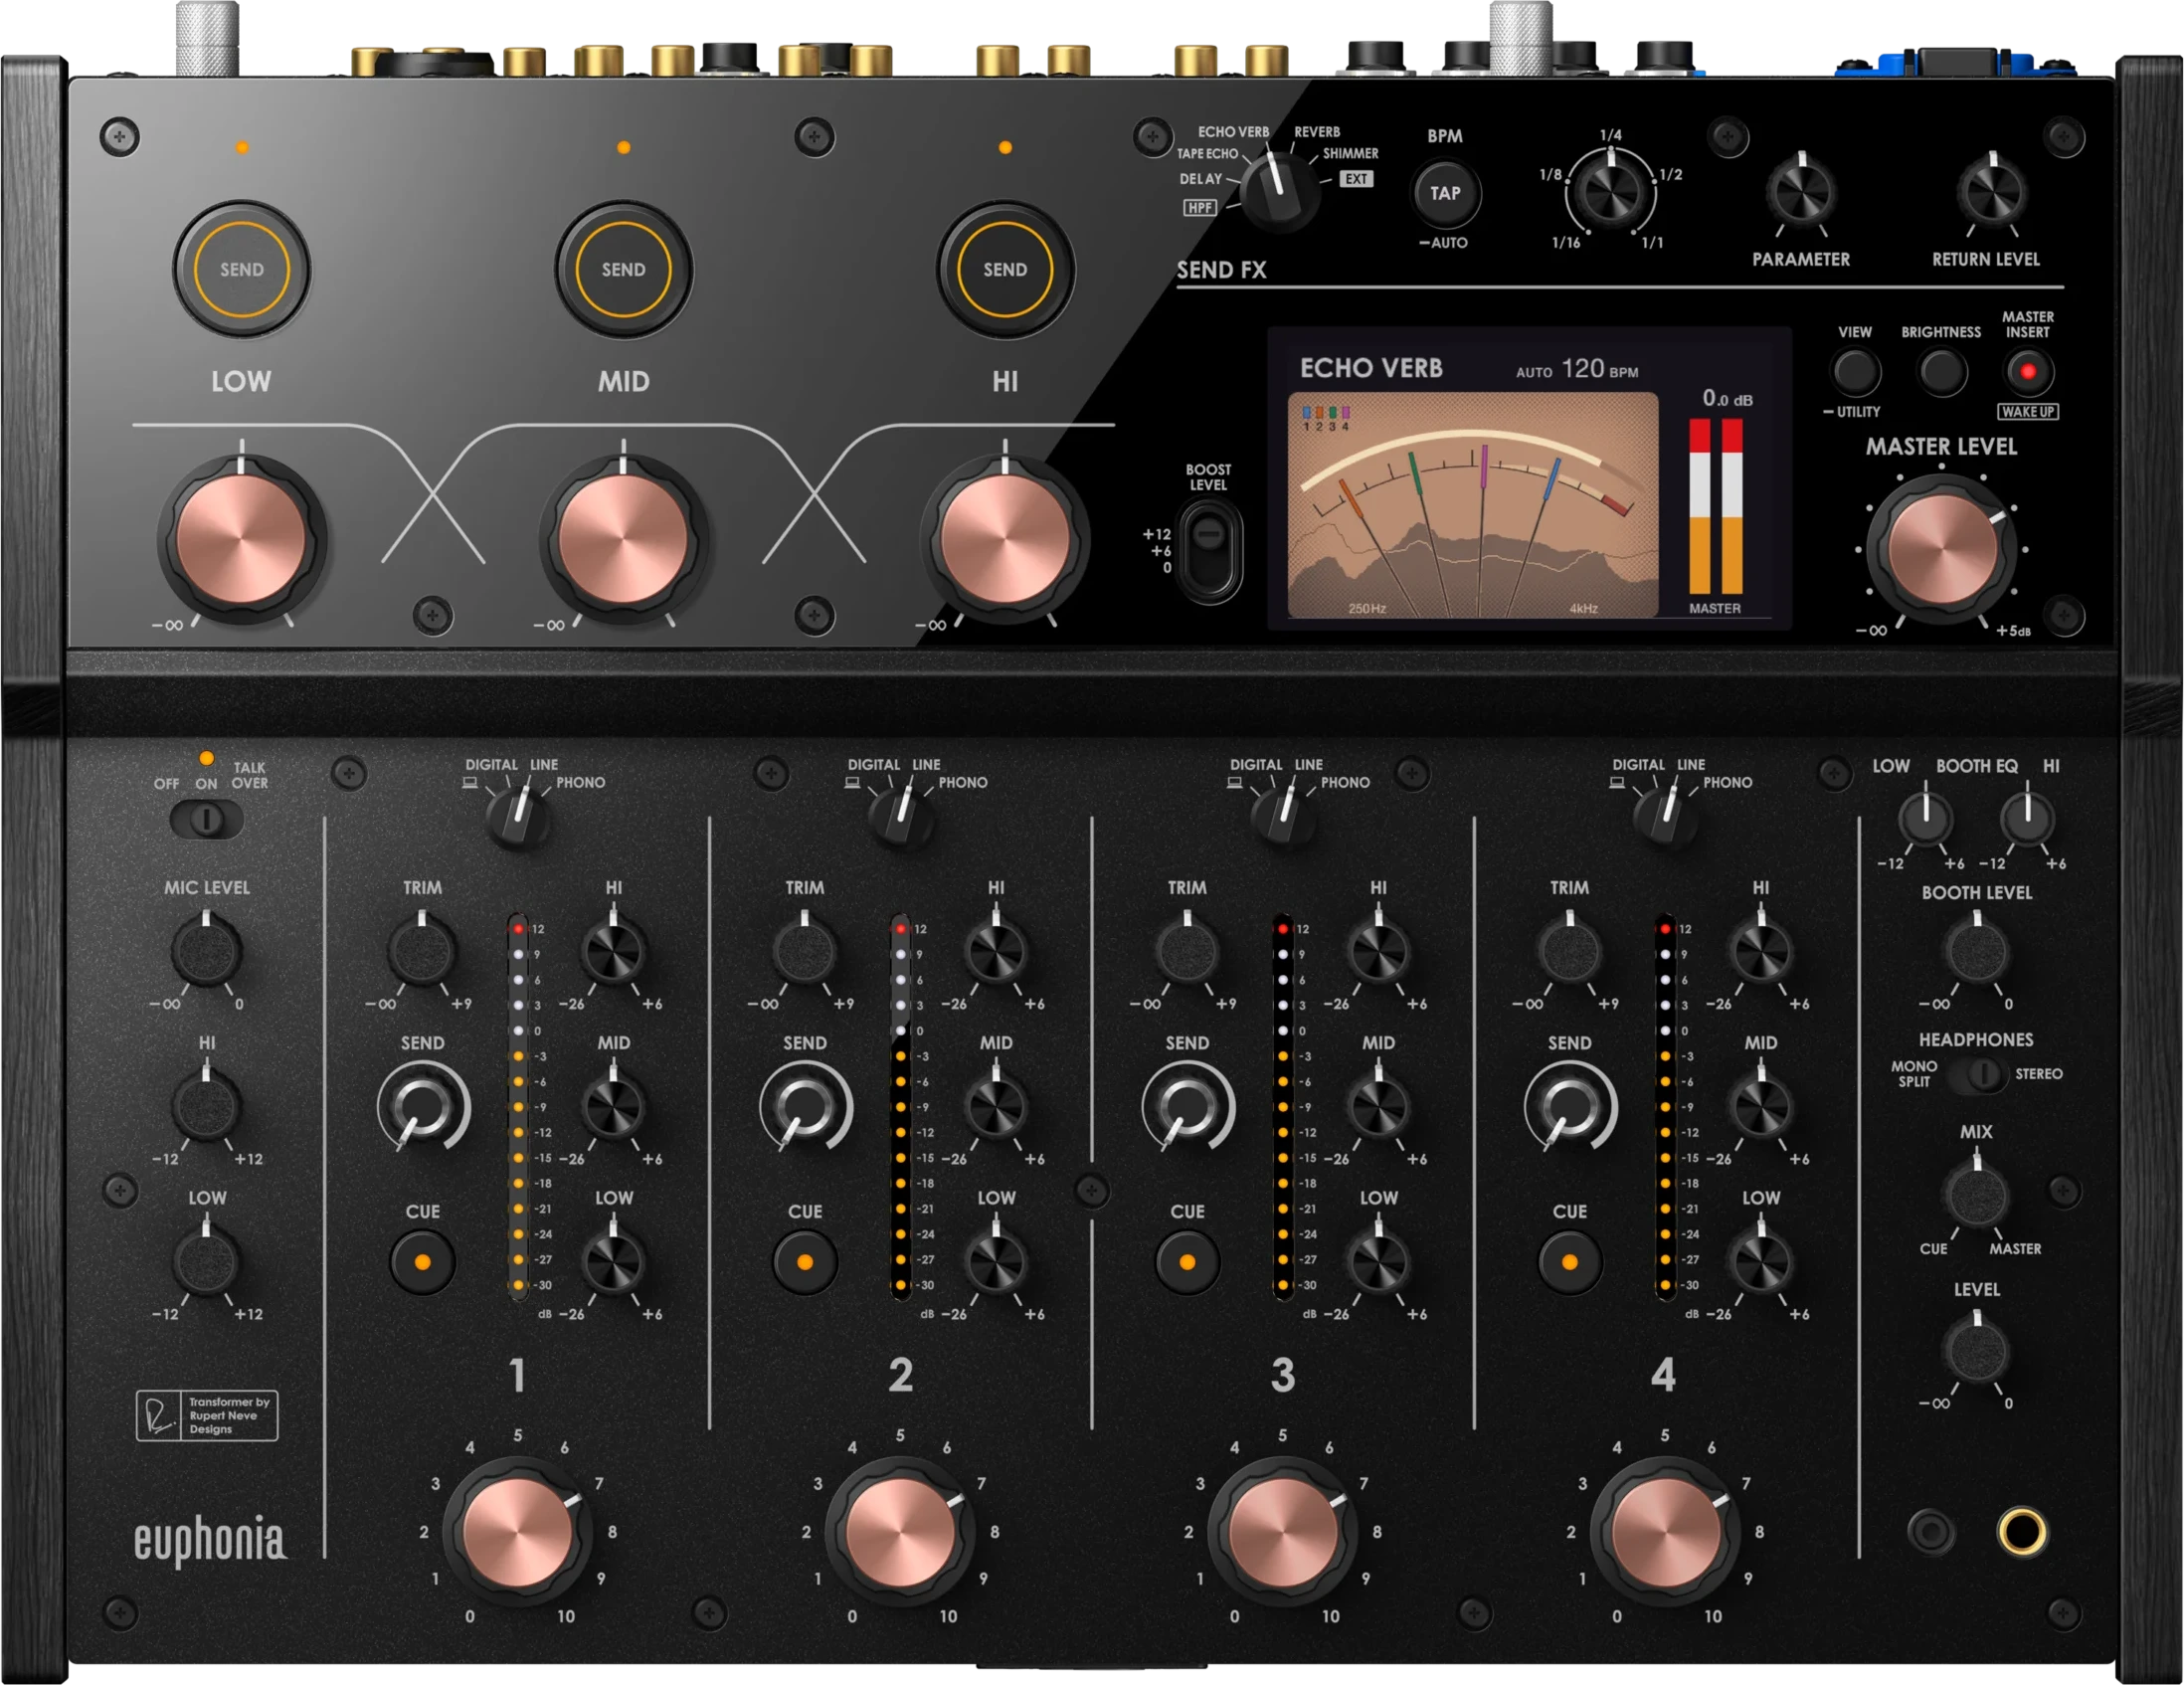Click the MASTER LEVEL copper knob

pyautogui.click(x=1941, y=549)
